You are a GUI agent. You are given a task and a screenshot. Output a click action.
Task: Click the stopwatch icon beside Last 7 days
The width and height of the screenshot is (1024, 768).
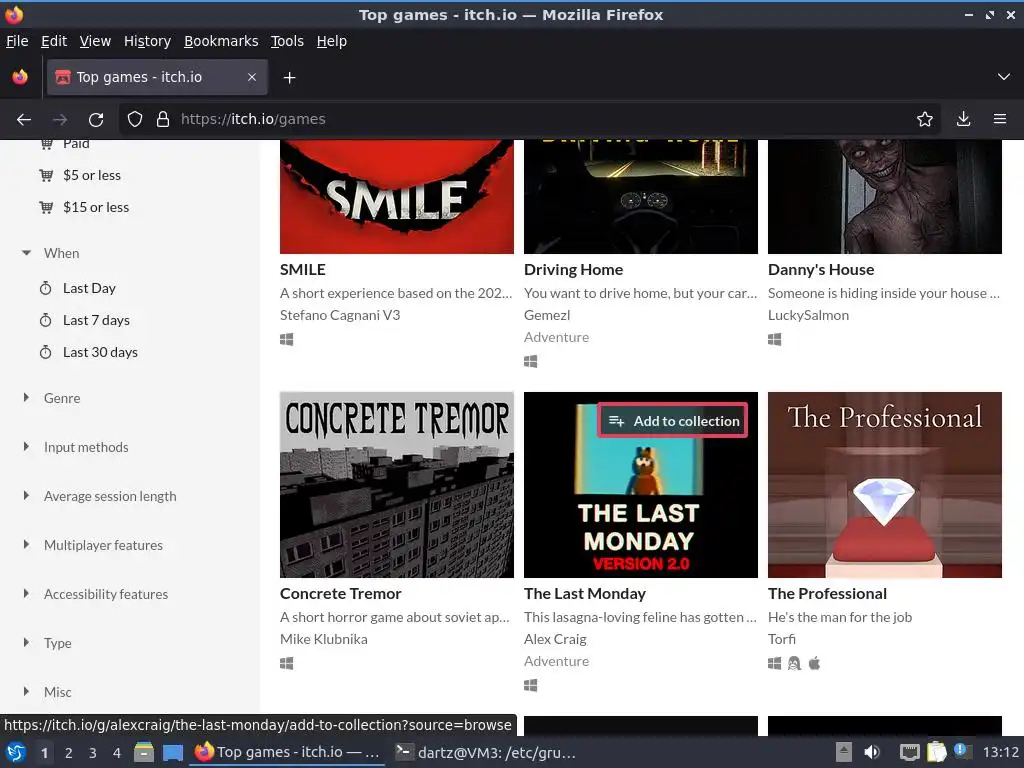[46, 320]
